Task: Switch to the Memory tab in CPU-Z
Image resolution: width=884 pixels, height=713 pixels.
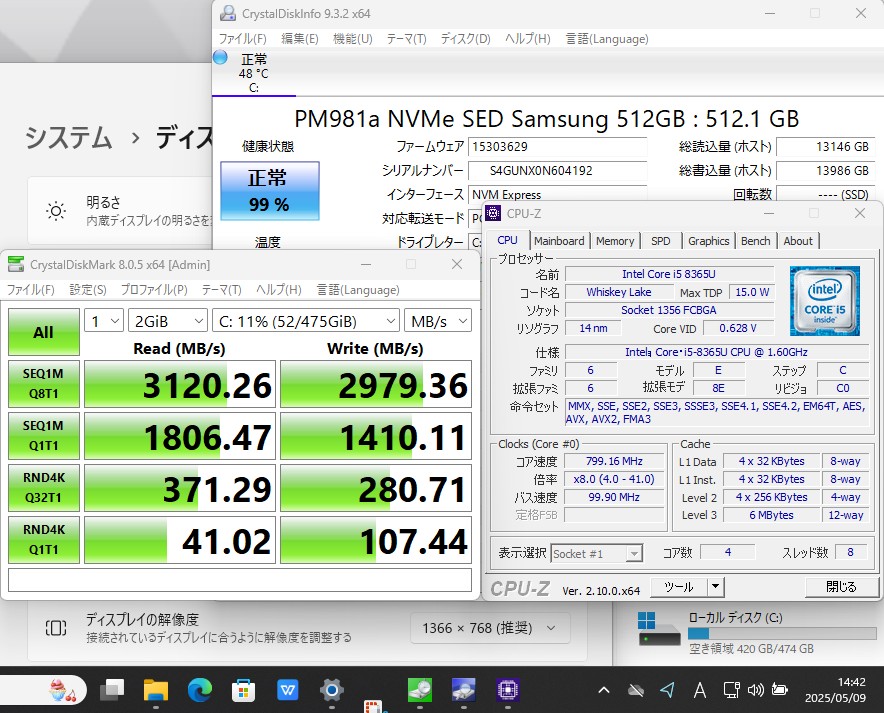Action: [x=615, y=241]
